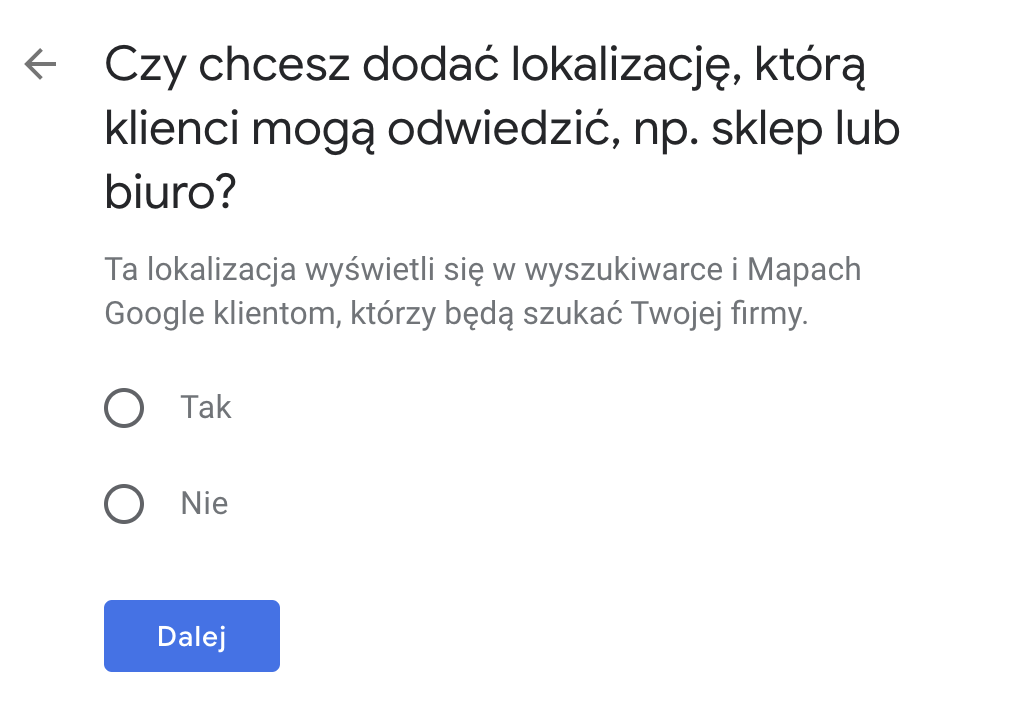Click the Tak option label text
This screenshot has width=1020, height=710.
[206, 408]
